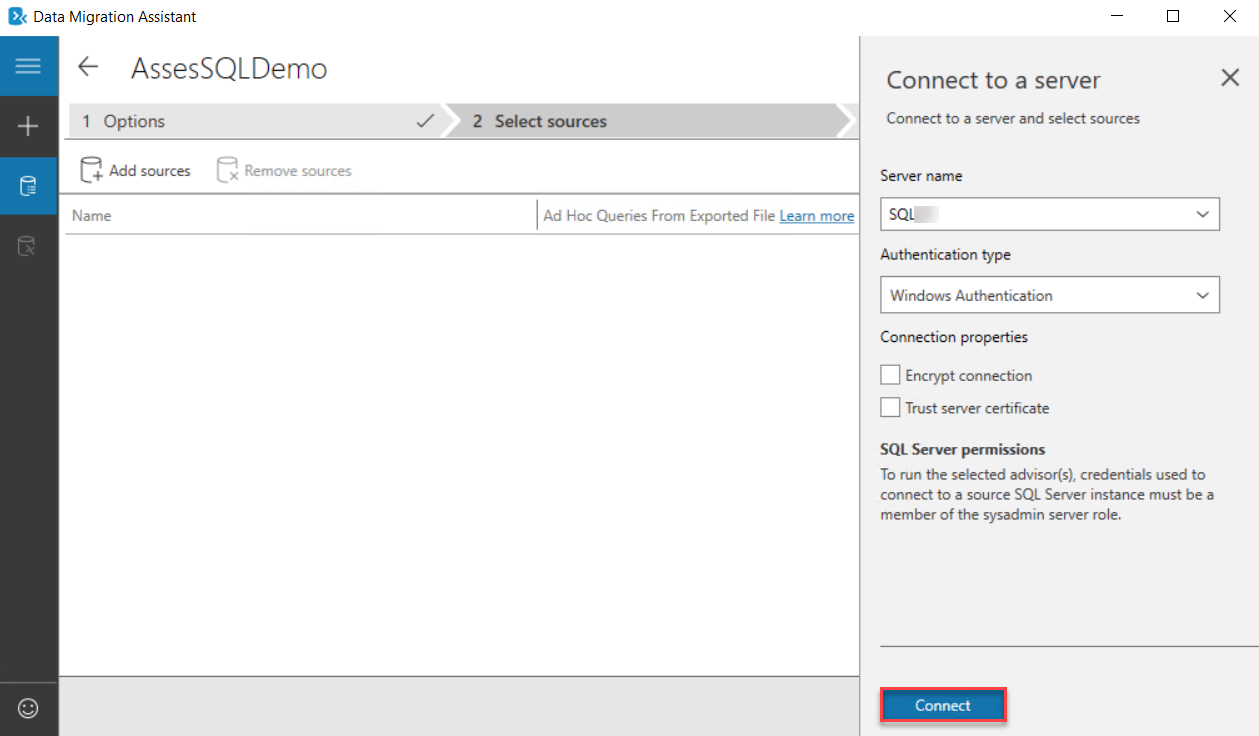Click the Connect button
Screen dimensions: 1259x736
click(x=942, y=706)
